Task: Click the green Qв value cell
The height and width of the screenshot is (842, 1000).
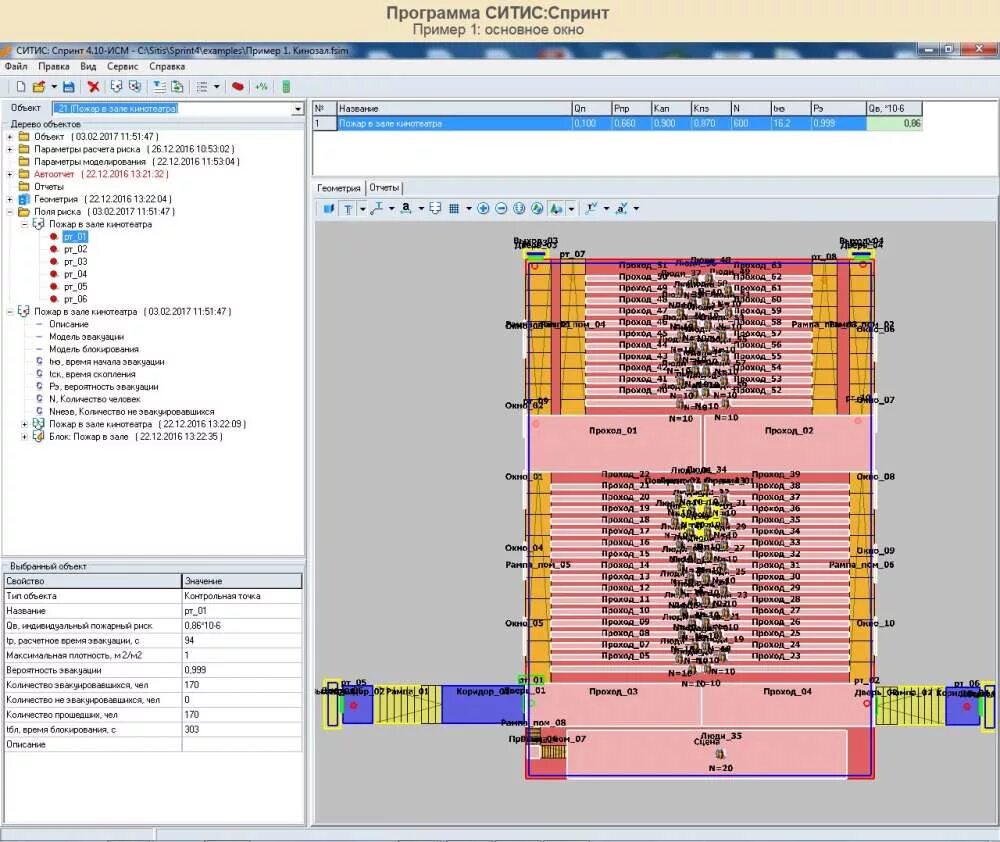Action: 894,123
